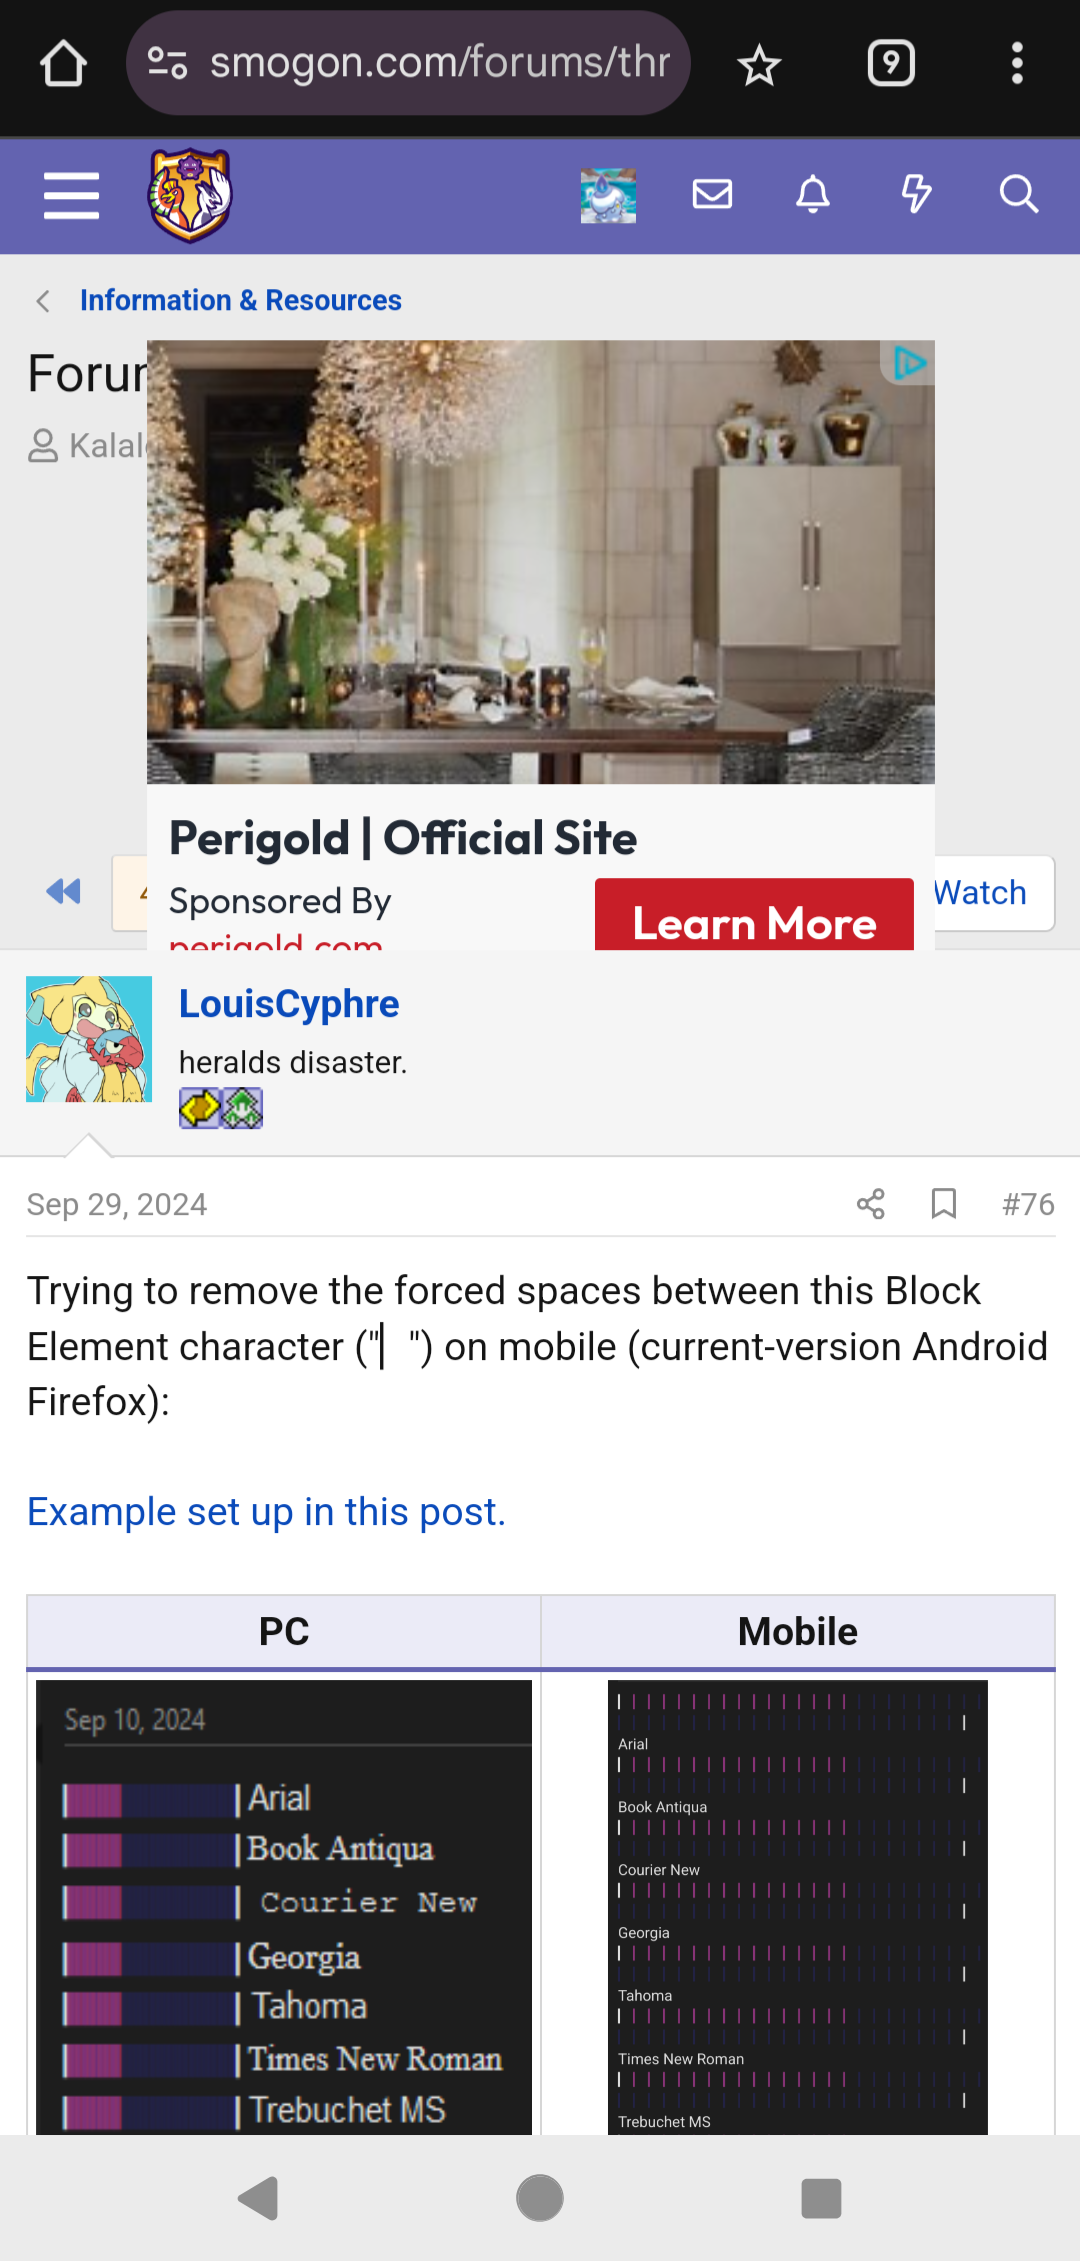1080x2261 pixels.
Task: Open the Example set up in this post link
Action: tap(266, 1512)
